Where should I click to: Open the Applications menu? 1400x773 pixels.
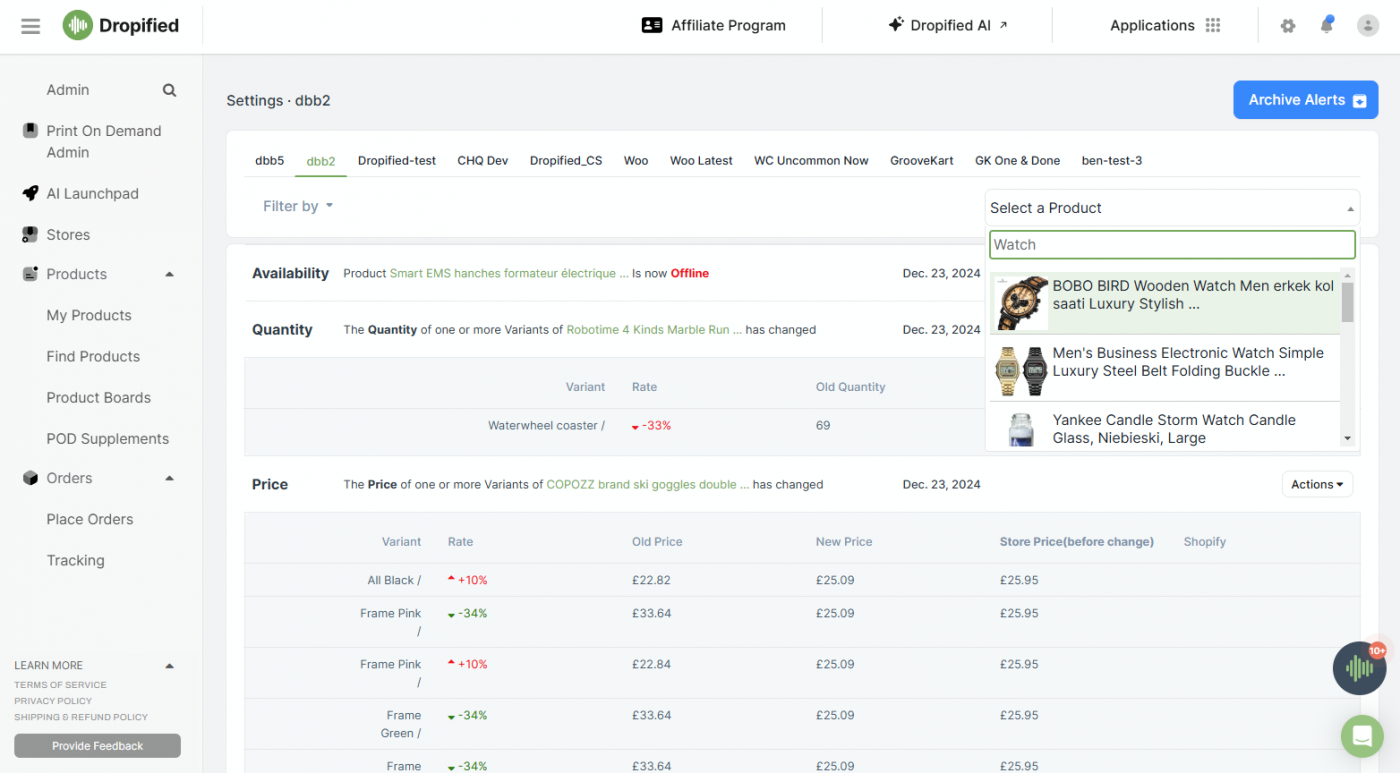(x=1165, y=26)
